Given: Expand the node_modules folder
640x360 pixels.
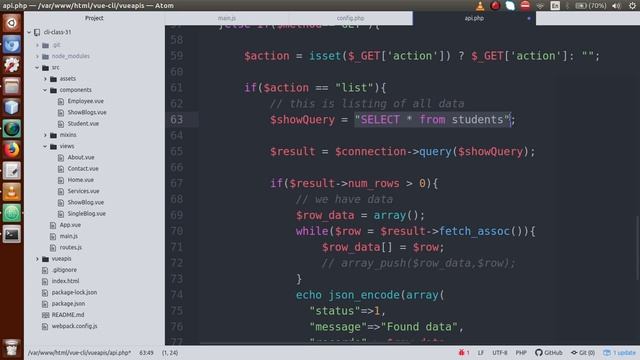Looking at the screenshot, I should pyautogui.click(x=37, y=56).
